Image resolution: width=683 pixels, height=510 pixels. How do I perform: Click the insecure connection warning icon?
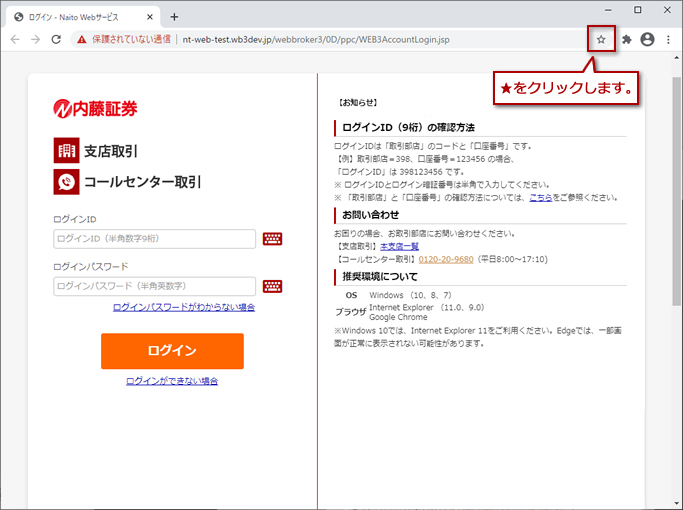click(83, 40)
